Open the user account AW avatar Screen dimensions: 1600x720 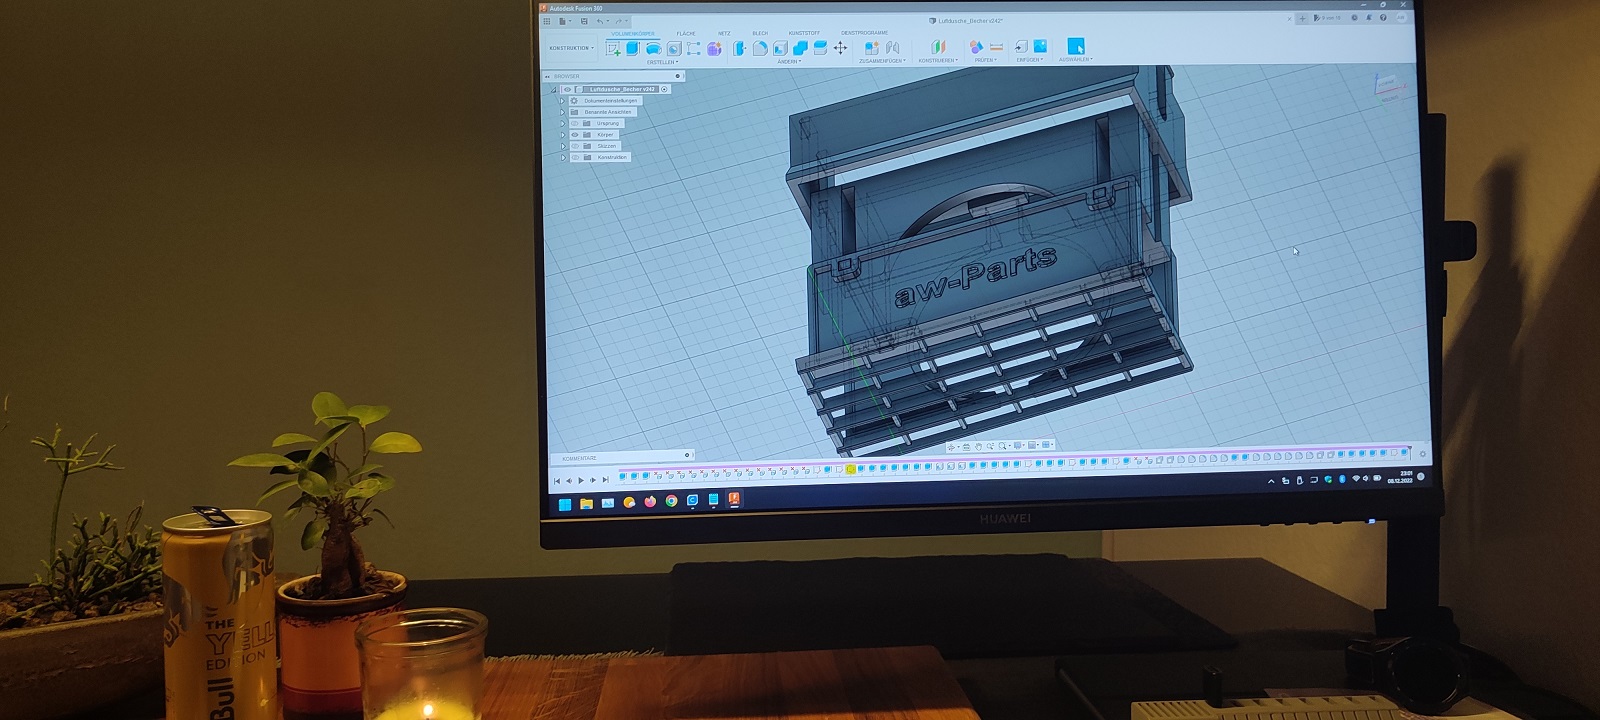click(1402, 17)
